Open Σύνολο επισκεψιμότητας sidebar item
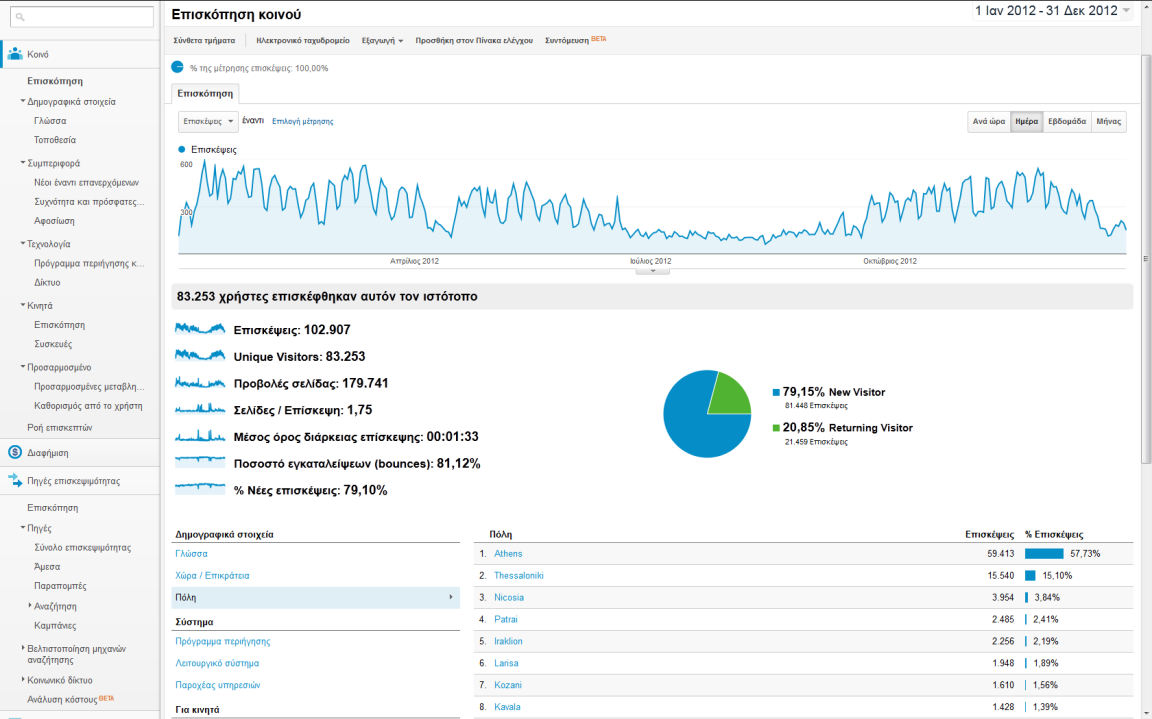The height and width of the screenshot is (719, 1152). pyautogui.click(x=82, y=547)
